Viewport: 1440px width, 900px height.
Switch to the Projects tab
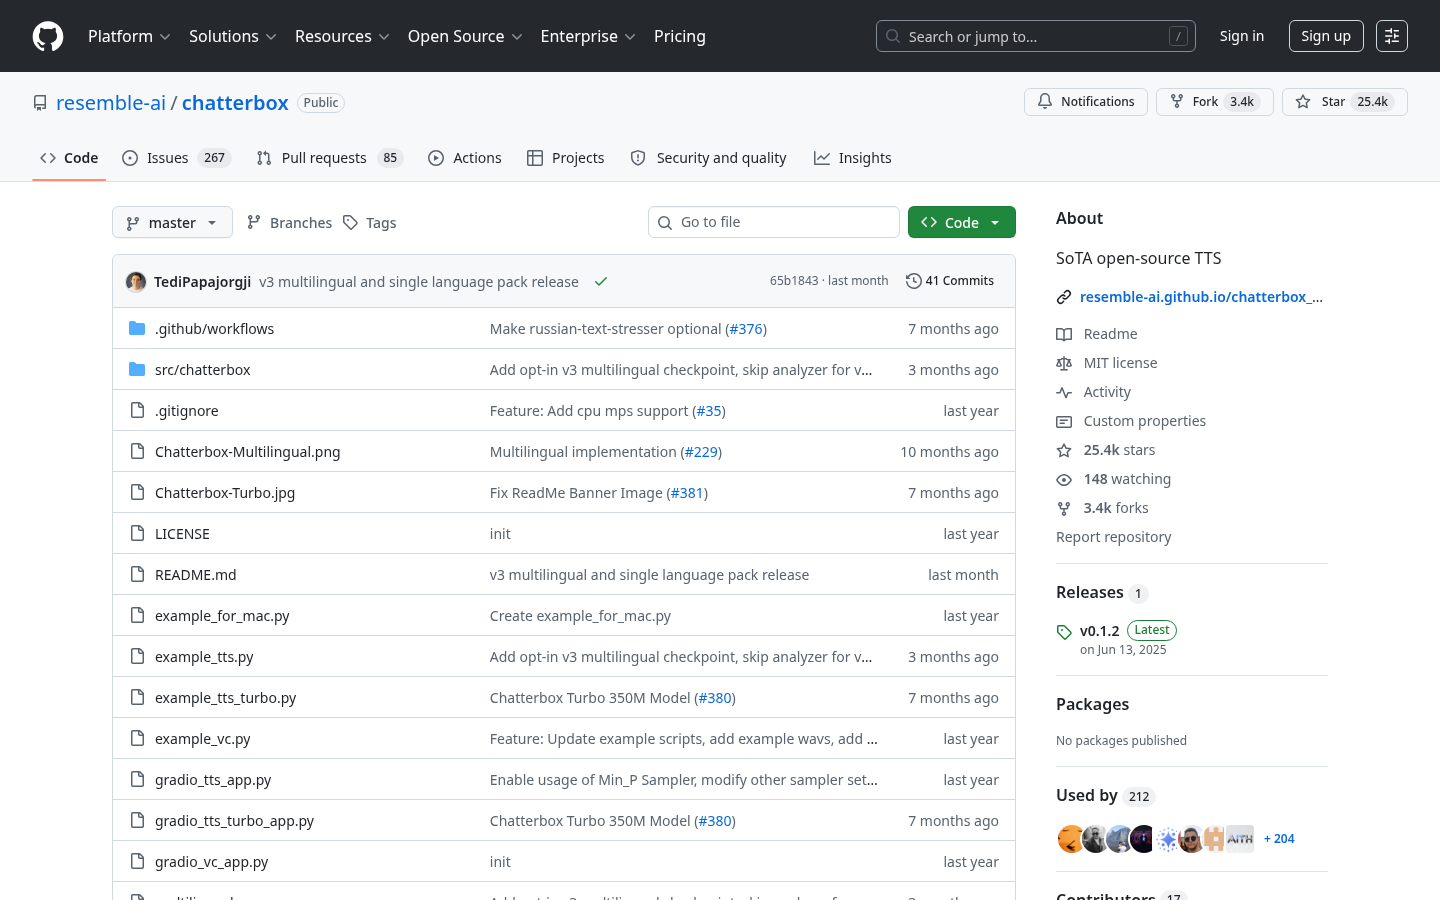click(x=566, y=158)
